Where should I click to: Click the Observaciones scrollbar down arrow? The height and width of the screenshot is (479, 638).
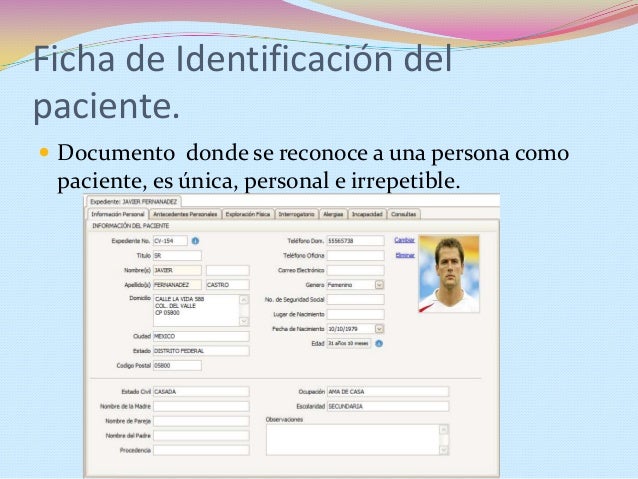(x=444, y=450)
